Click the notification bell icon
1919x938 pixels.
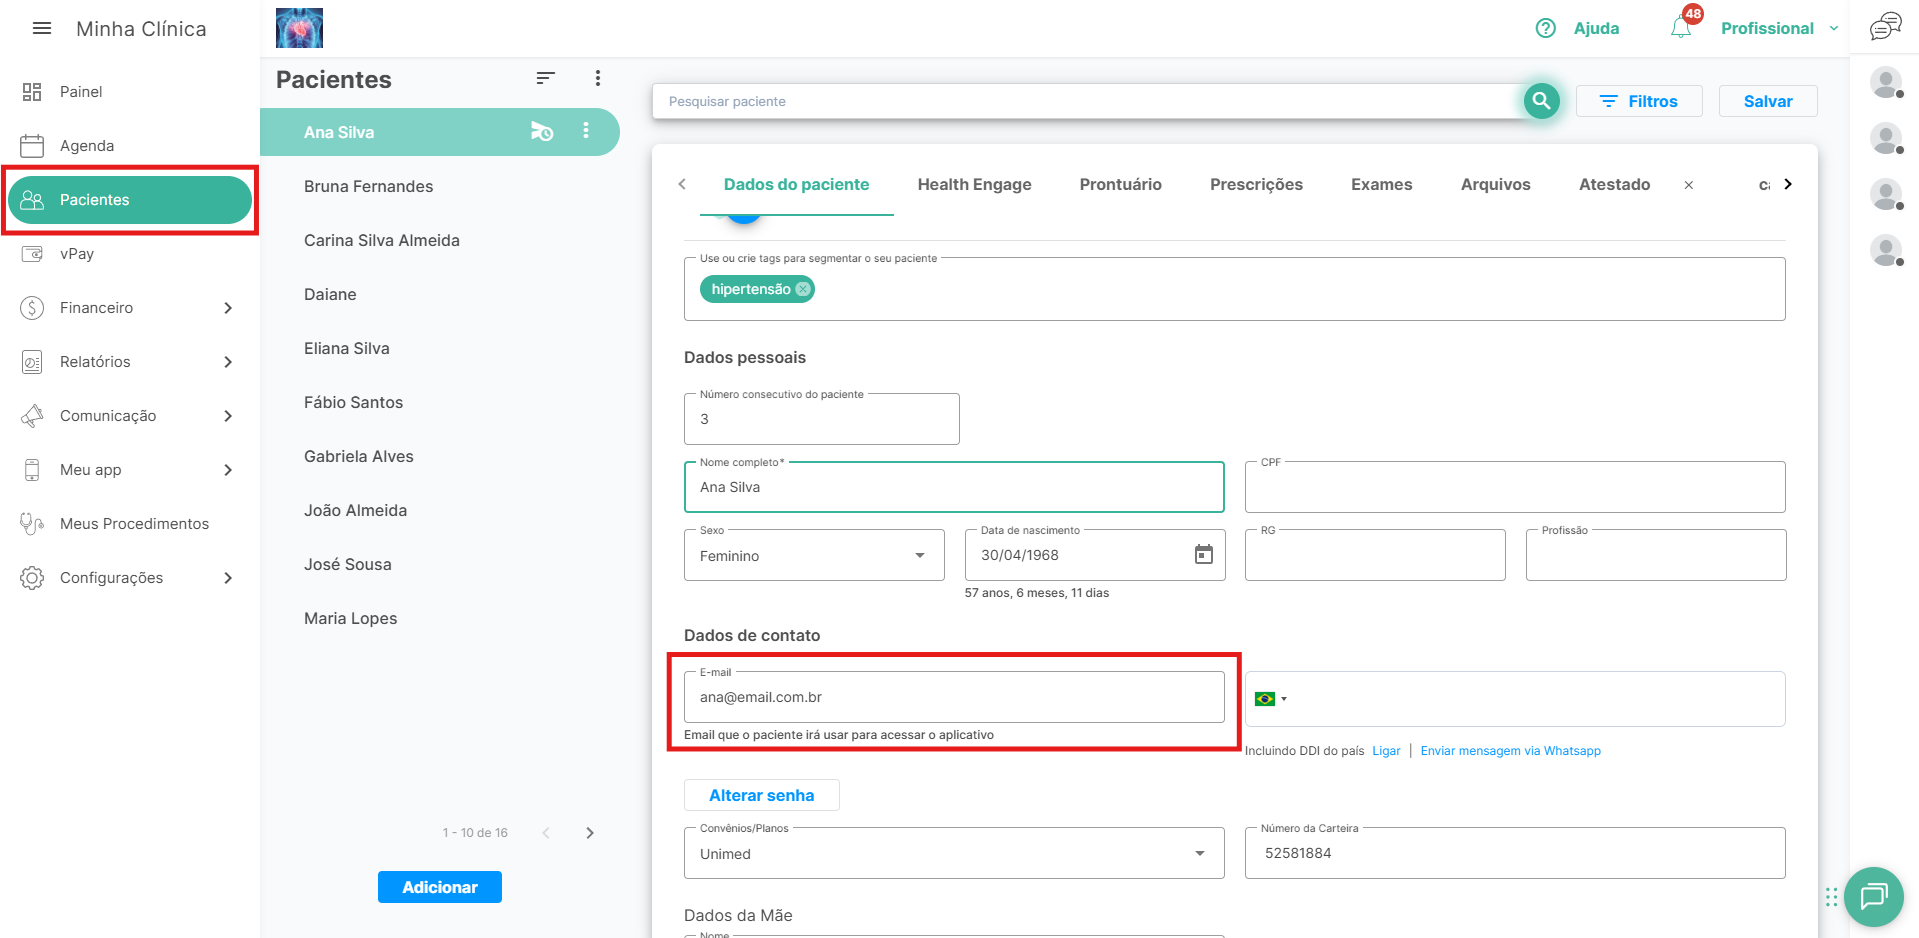pyautogui.click(x=1681, y=28)
